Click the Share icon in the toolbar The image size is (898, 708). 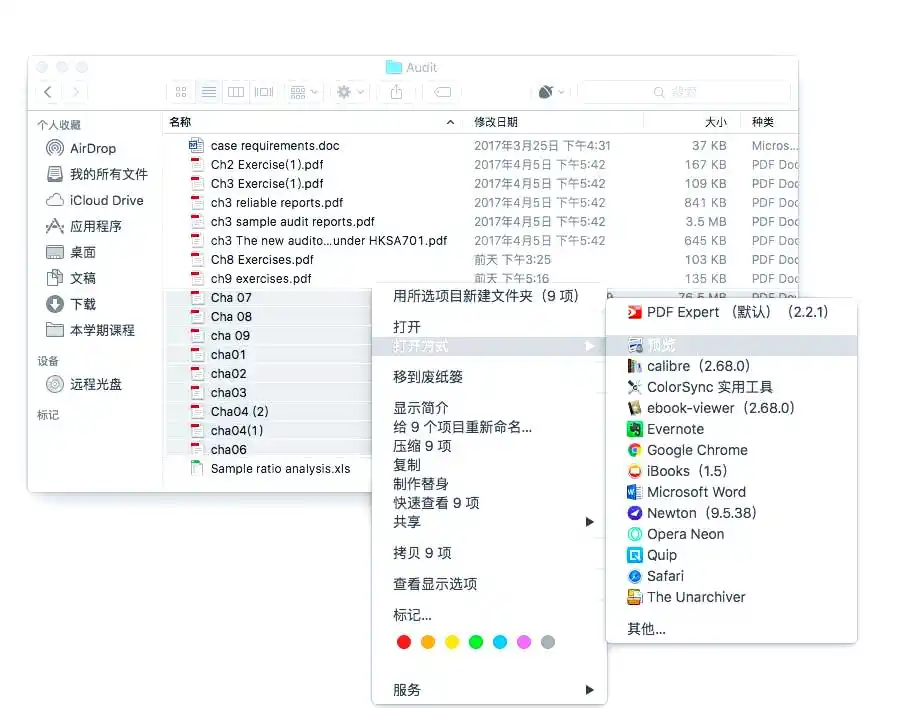[396, 92]
